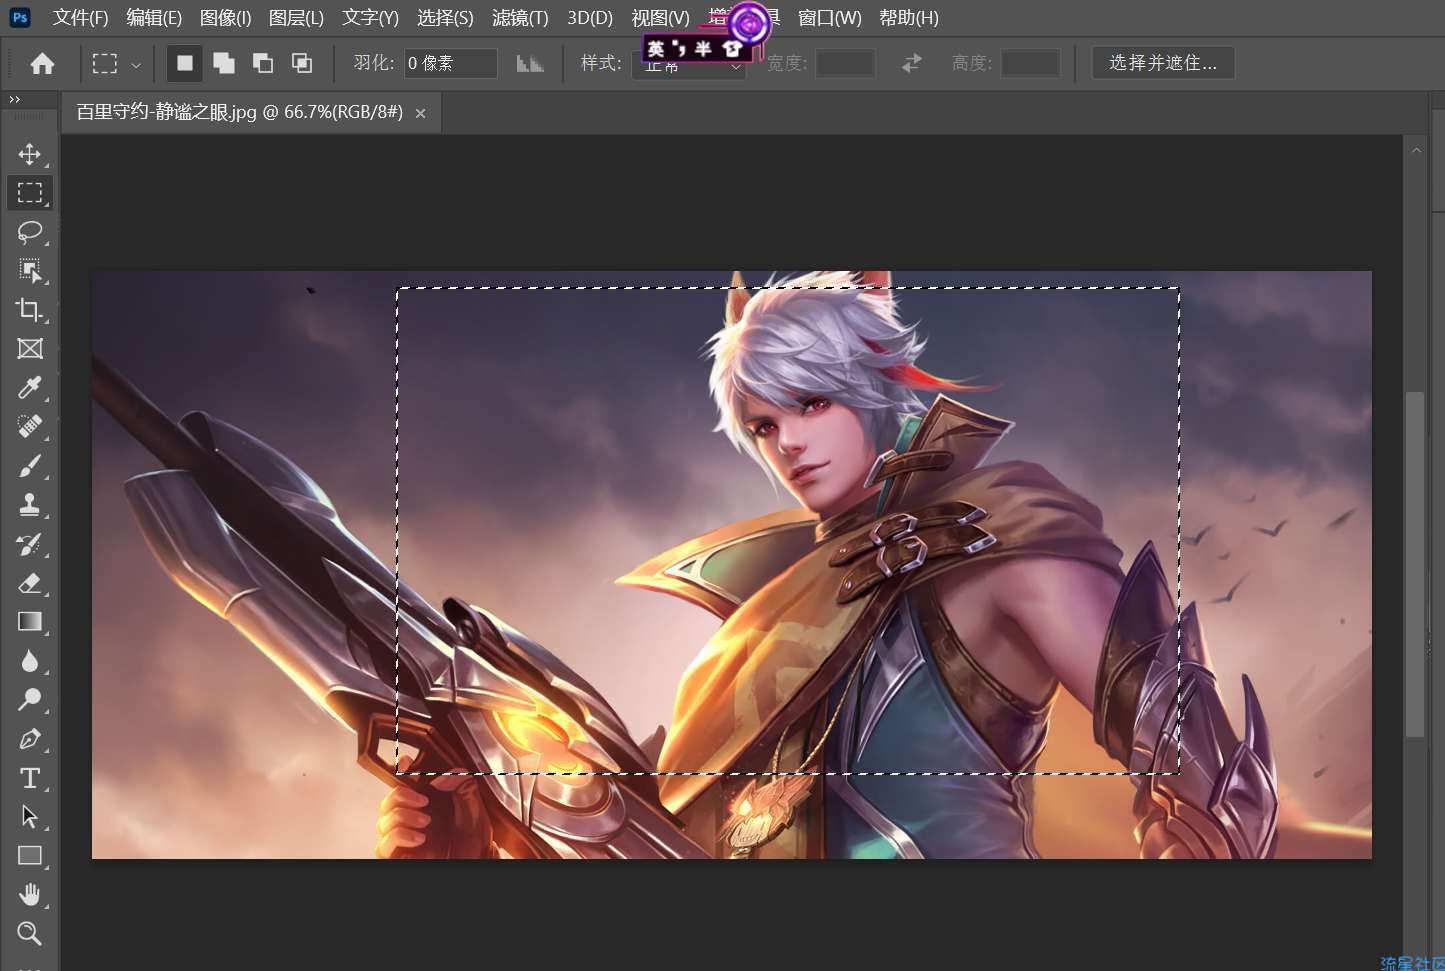1445x971 pixels.
Task: Select the Frame tool
Action: [x=29, y=349]
